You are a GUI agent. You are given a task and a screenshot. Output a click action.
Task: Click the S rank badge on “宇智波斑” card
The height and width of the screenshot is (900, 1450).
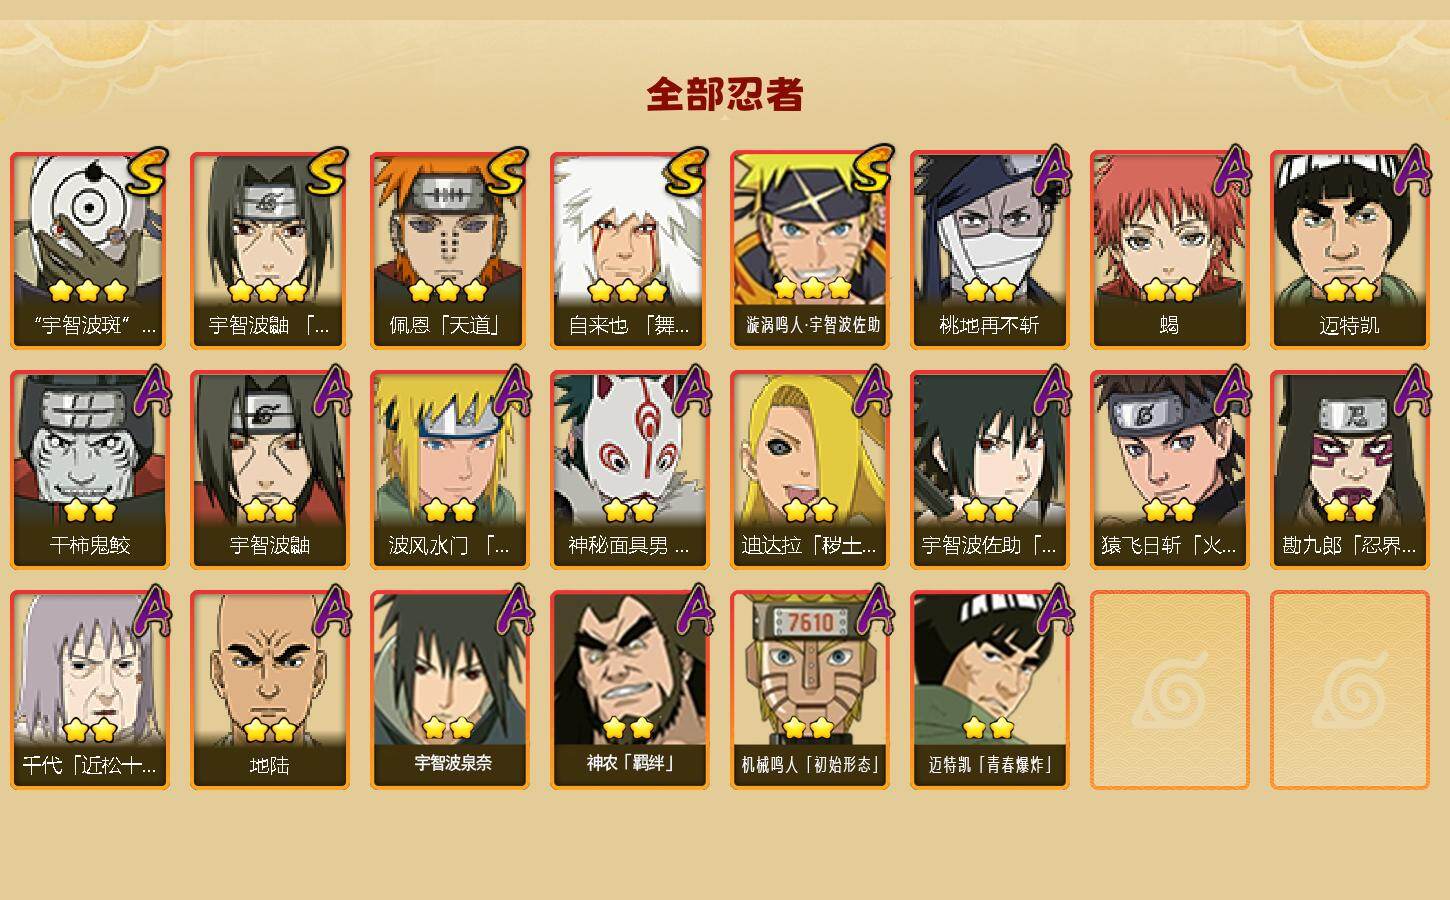(146, 172)
